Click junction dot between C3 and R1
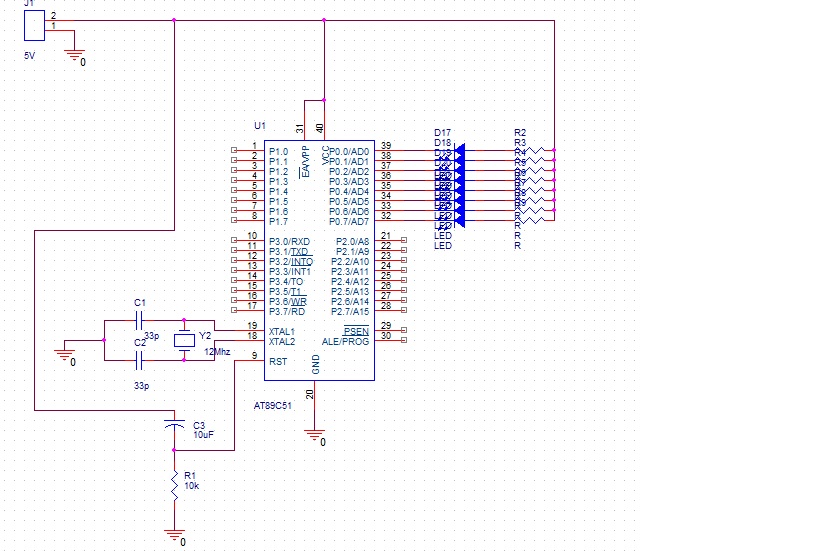 pos(174,450)
